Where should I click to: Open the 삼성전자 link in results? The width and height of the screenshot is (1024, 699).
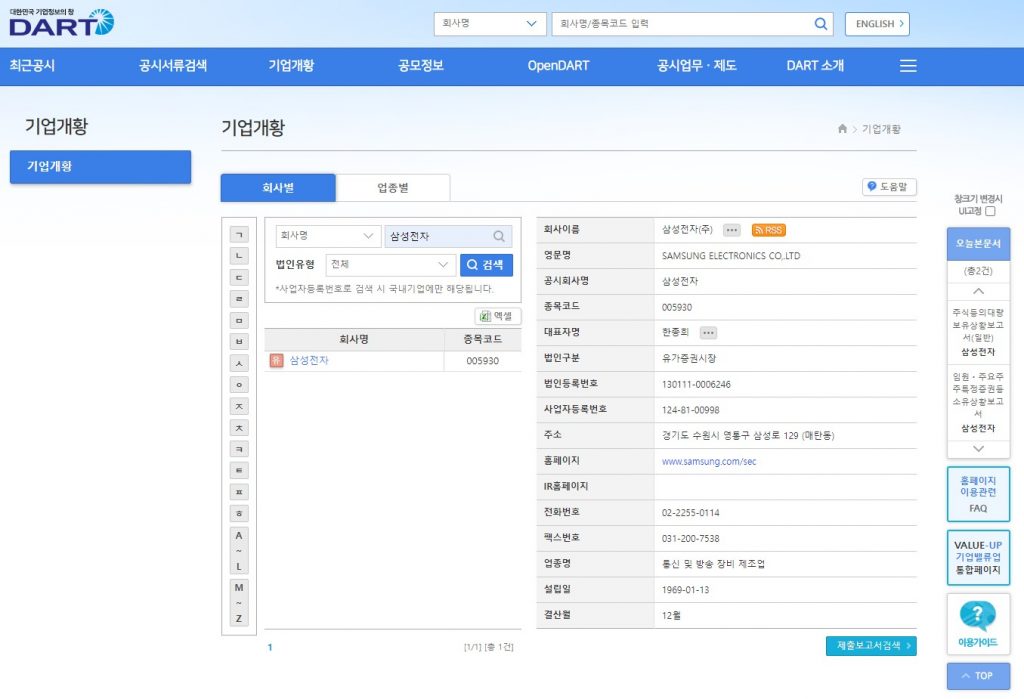pyautogui.click(x=309, y=360)
